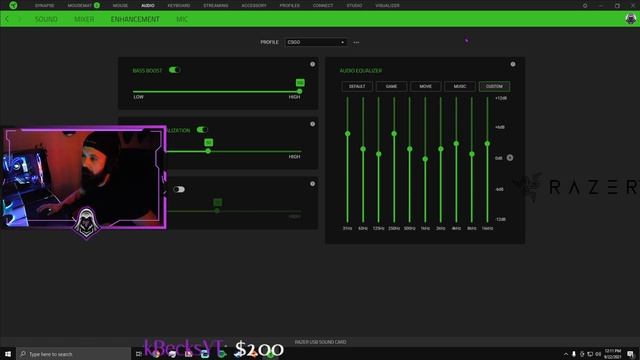This screenshot has width=640, height=360.
Task: Open the Accessory tab
Action: tap(254, 6)
